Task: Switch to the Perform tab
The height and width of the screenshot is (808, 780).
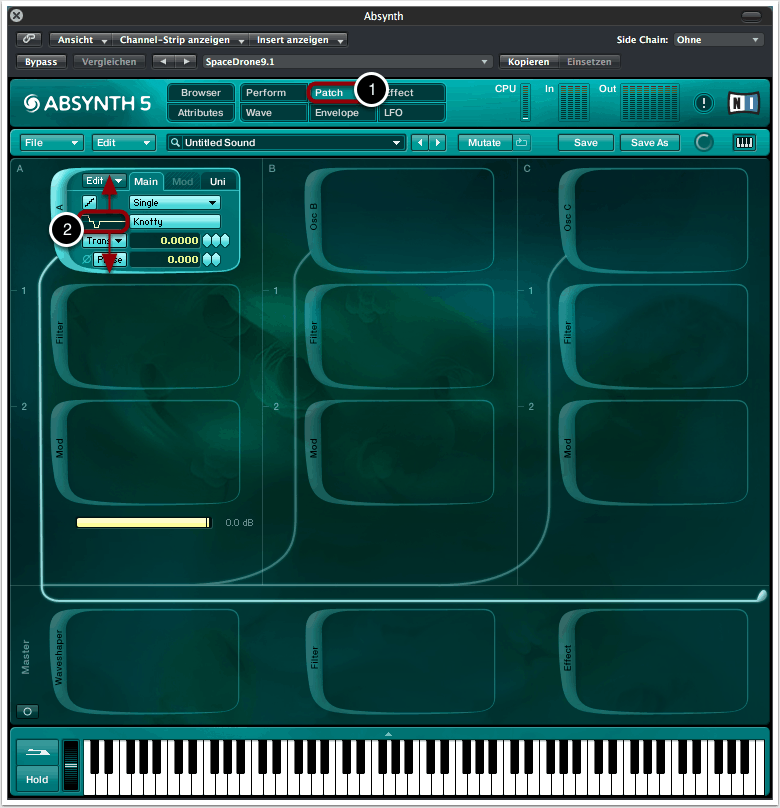Action: pos(273,93)
